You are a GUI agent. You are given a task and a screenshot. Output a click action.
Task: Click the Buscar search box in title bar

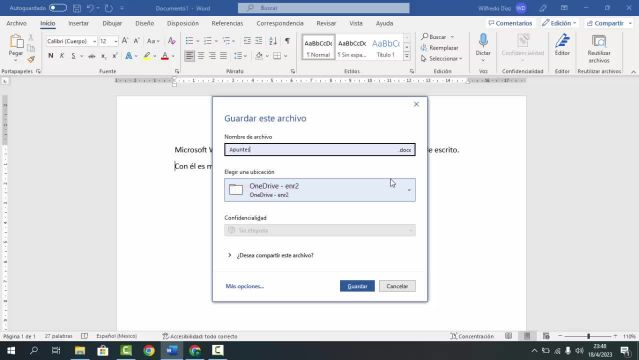pos(324,8)
